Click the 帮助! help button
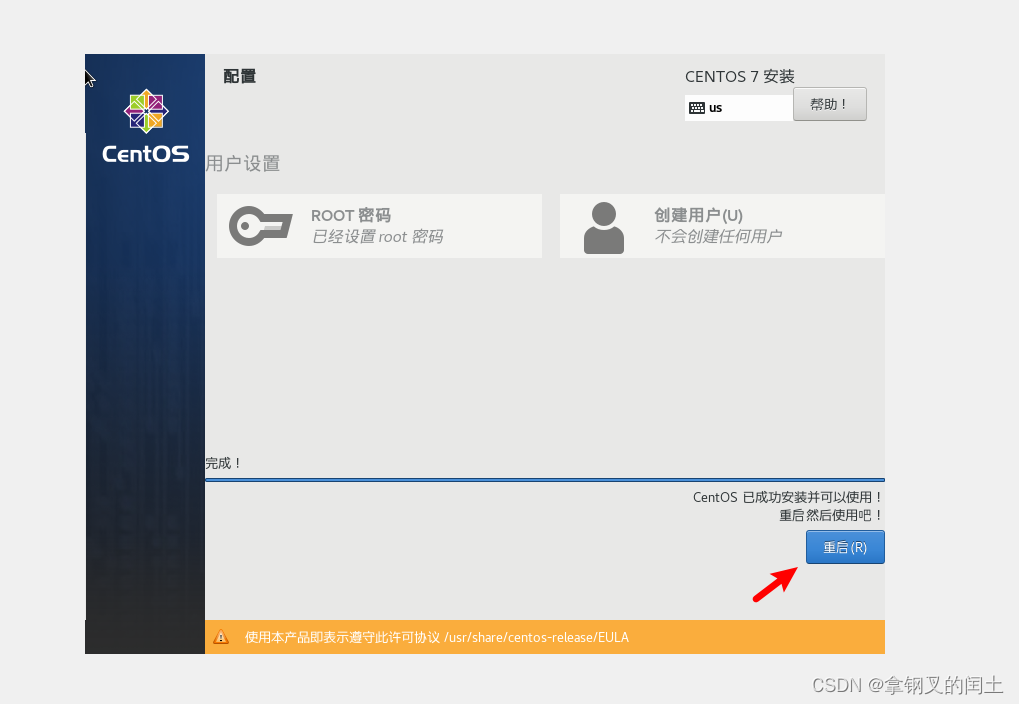Image resolution: width=1019 pixels, height=704 pixels. [830, 104]
